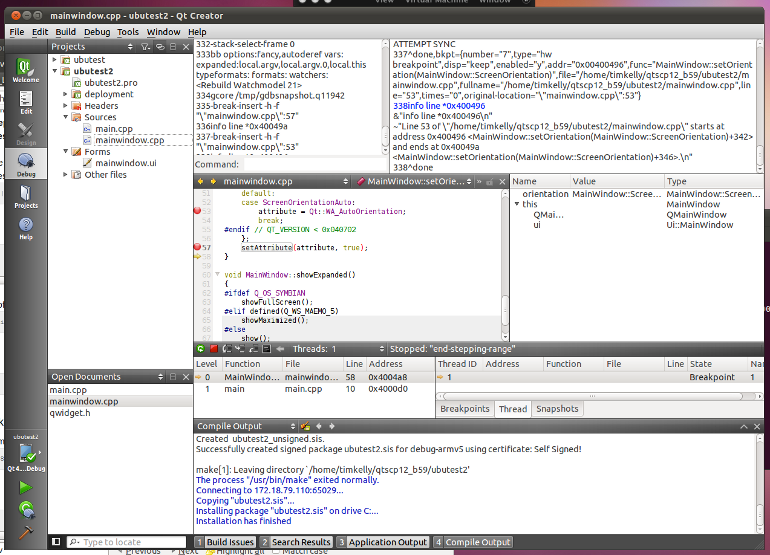Image resolution: width=770 pixels, height=555 pixels.
Task: Go back in editor navigation history
Action: tap(200, 181)
